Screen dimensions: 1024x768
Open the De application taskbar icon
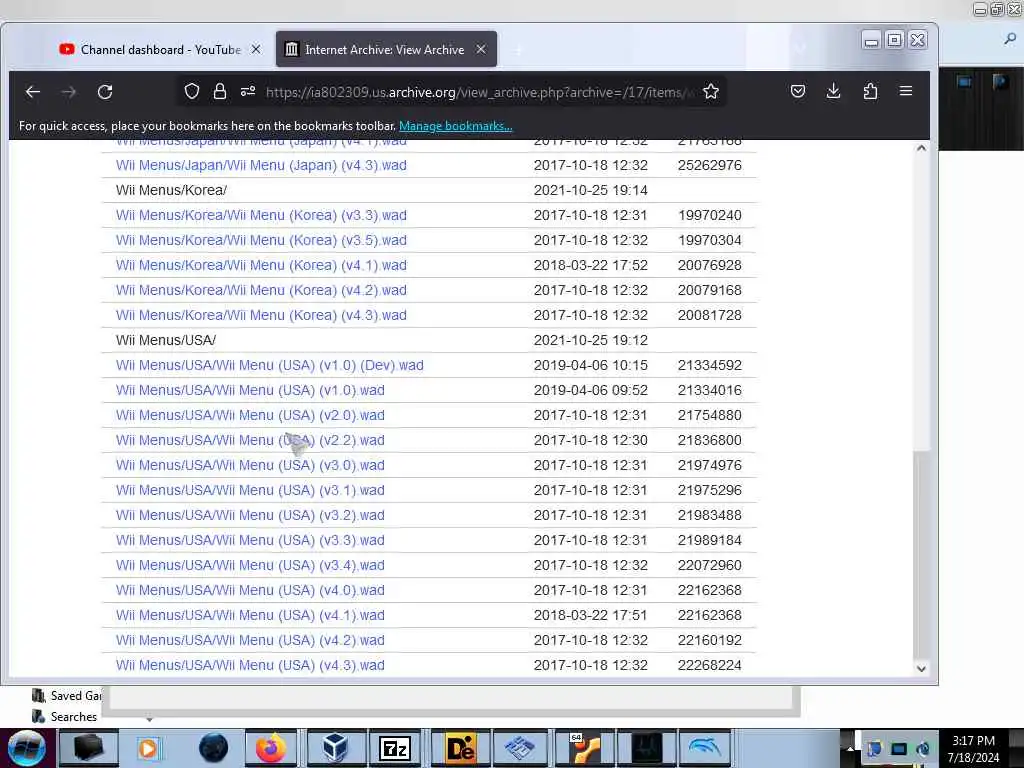[459, 748]
